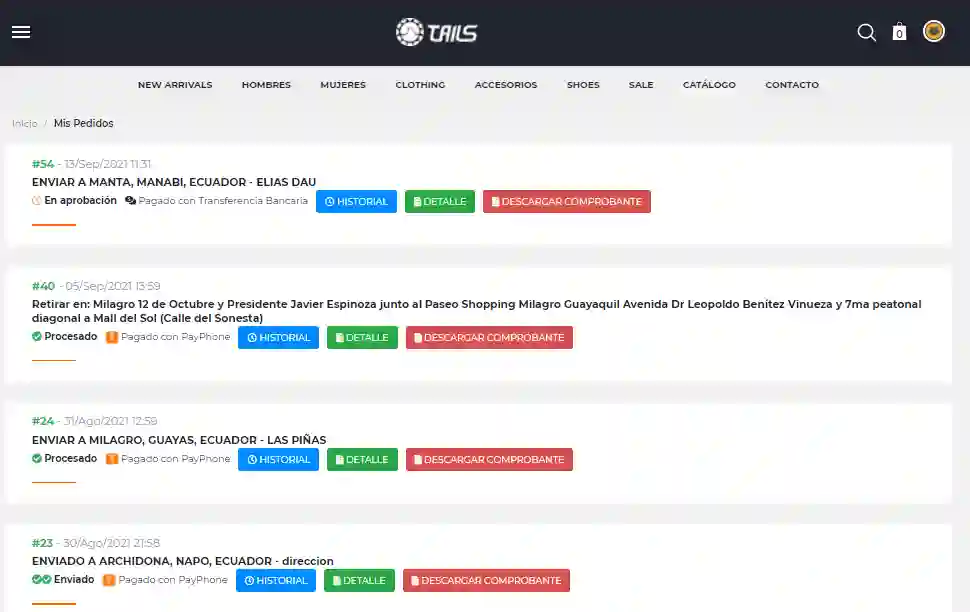Click the PayPhone icon on order #40
This screenshot has height=612, width=970.
pos(112,337)
